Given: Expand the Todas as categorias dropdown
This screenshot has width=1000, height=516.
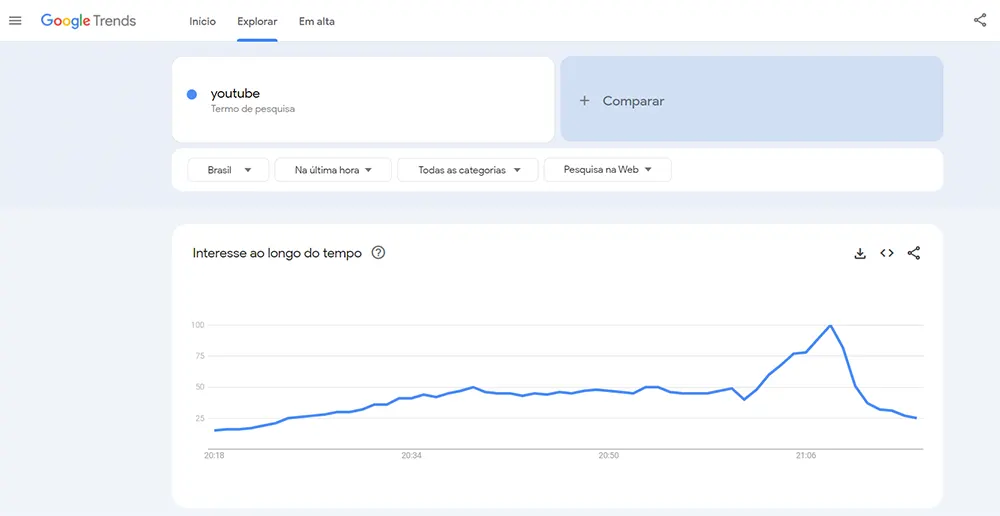Looking at the screenshot, I should point(468,170).
